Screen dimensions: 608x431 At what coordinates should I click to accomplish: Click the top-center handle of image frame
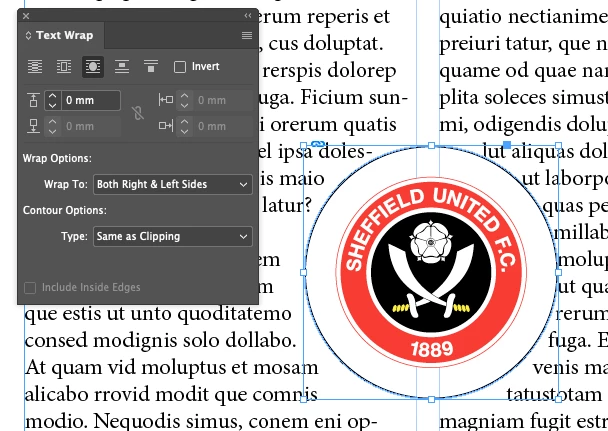[x=431, y=145]
